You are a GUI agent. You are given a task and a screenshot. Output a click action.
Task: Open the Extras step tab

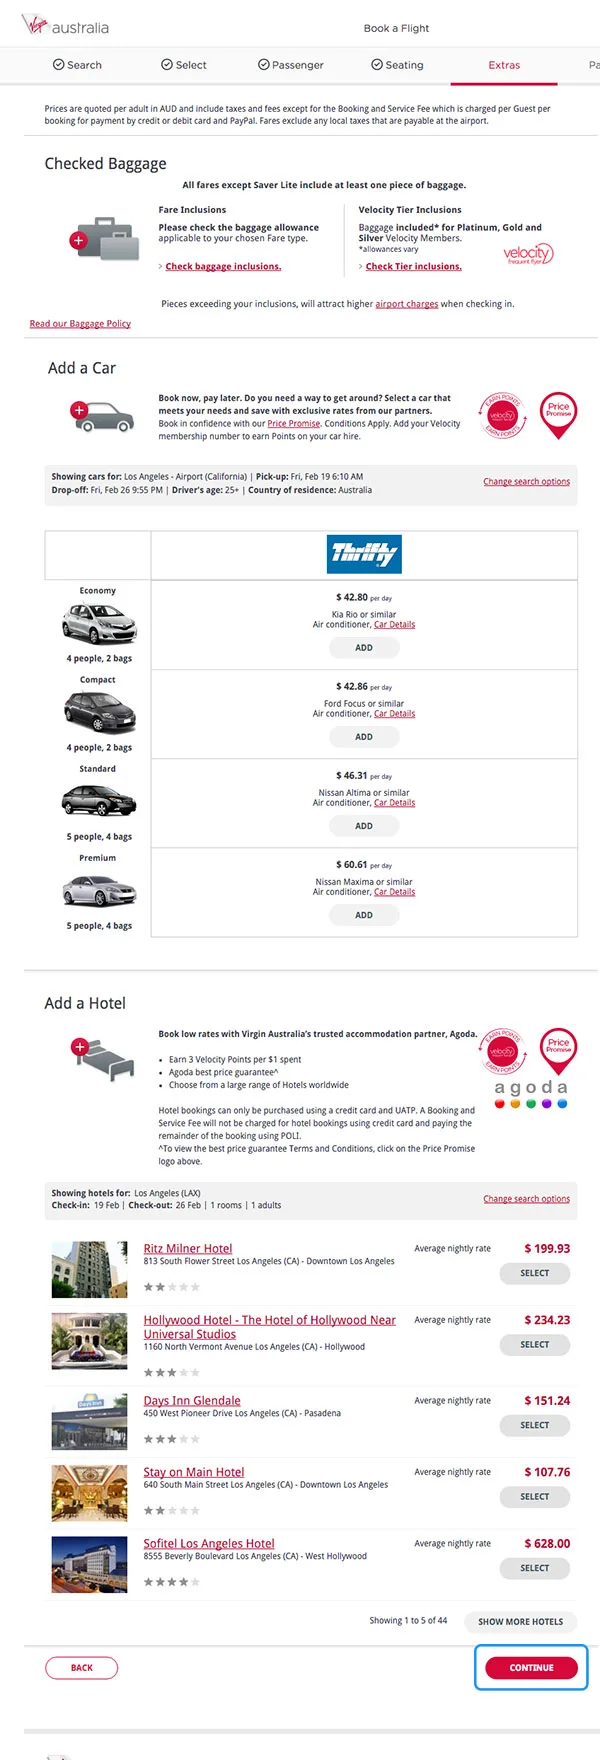pyautogui.click(x=504, y=65)
